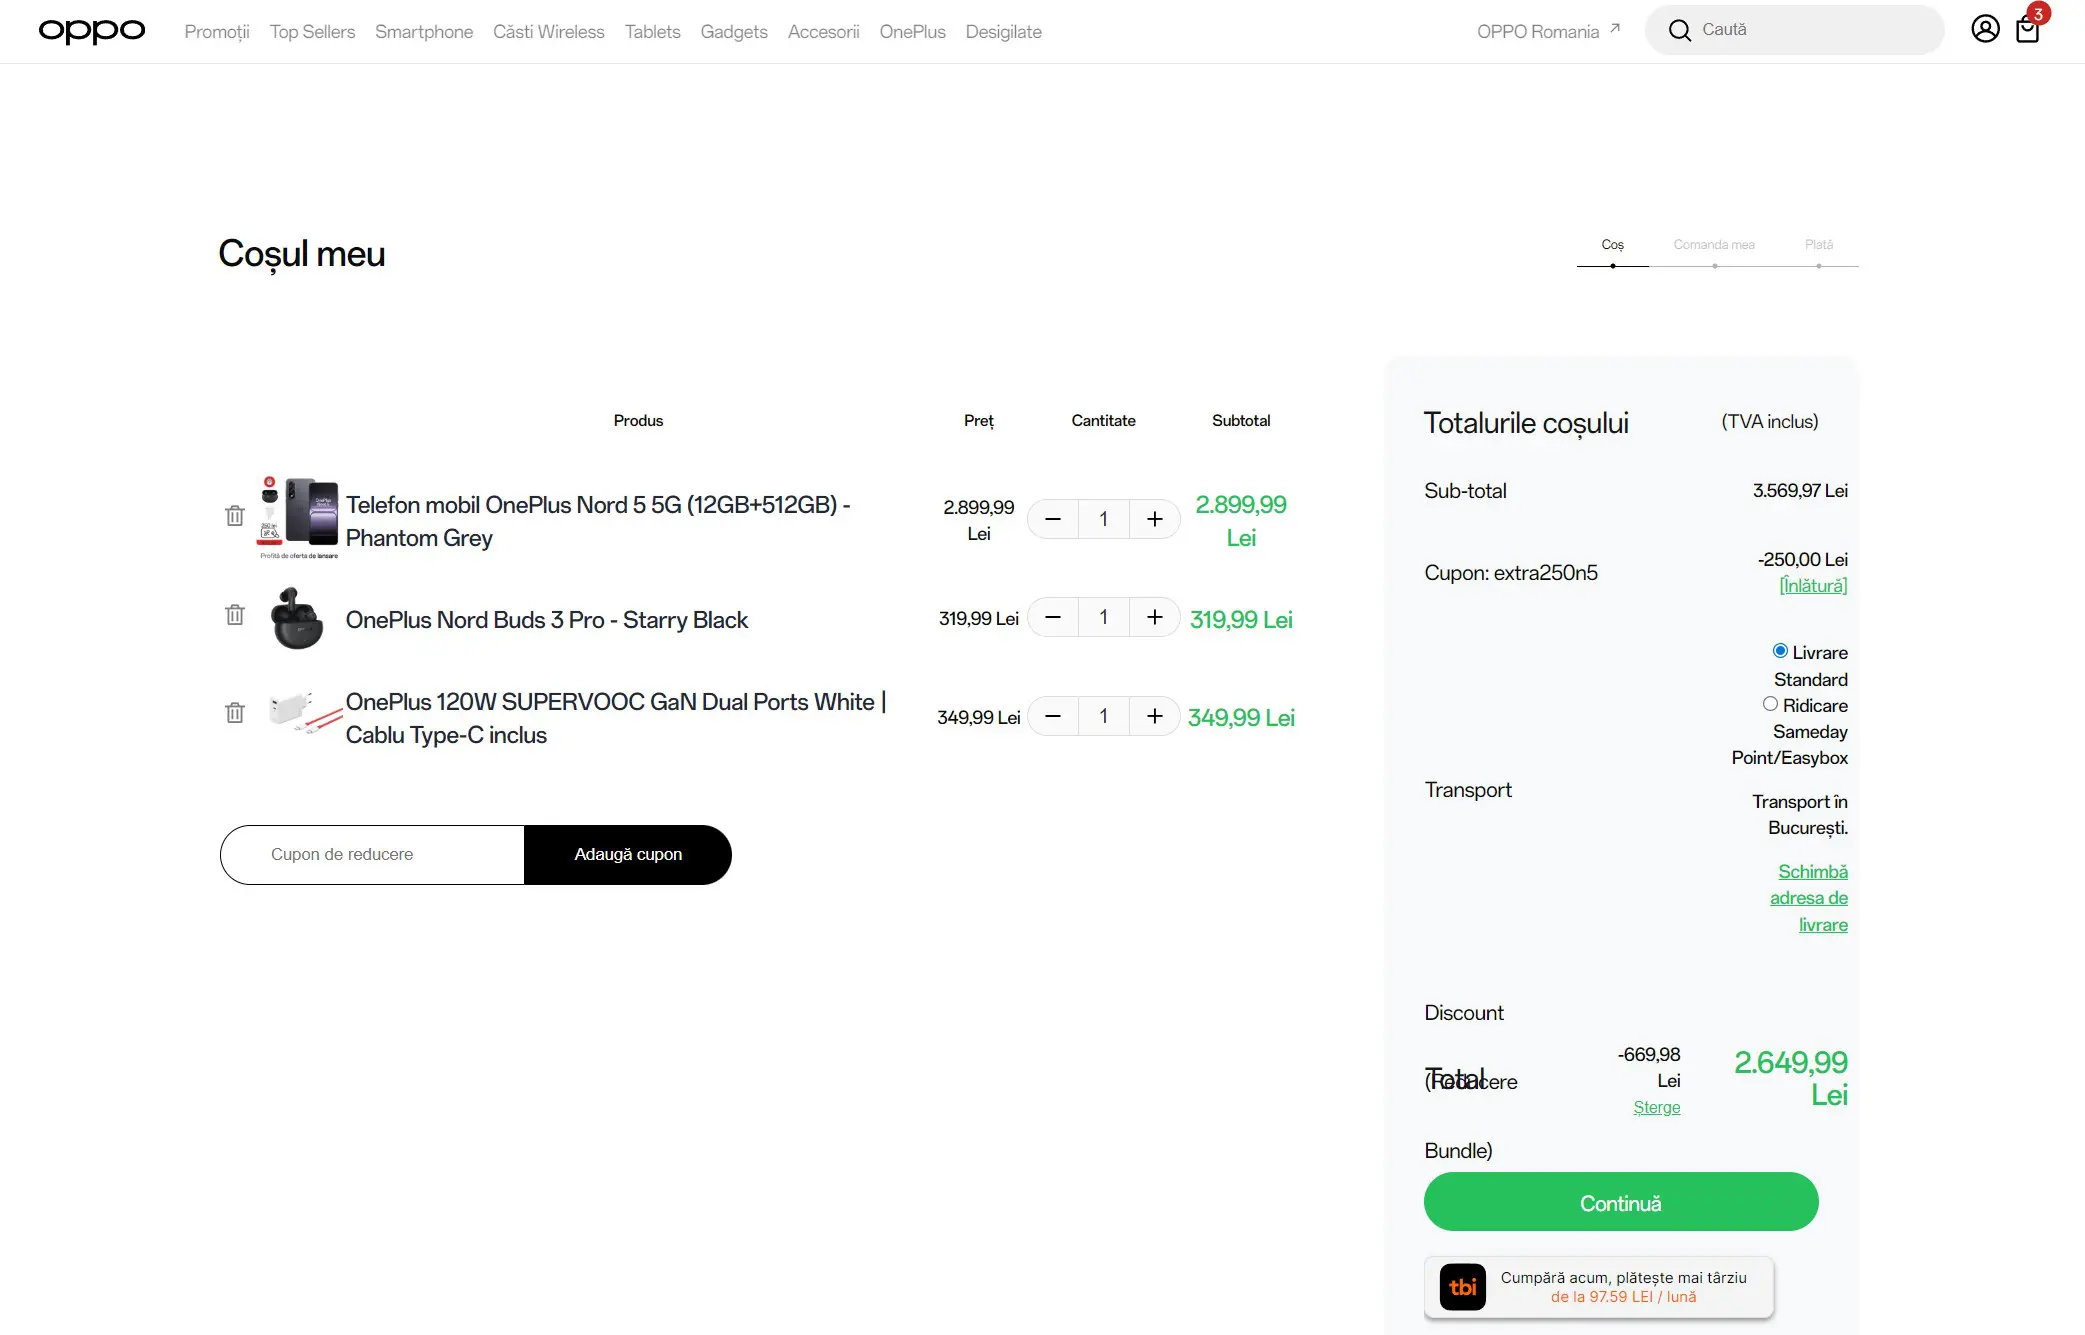The width and height of the screenshot is (2085, 1335).
Task: Click quantity field of Nord 5 phone
Action: click(1104, 519)
